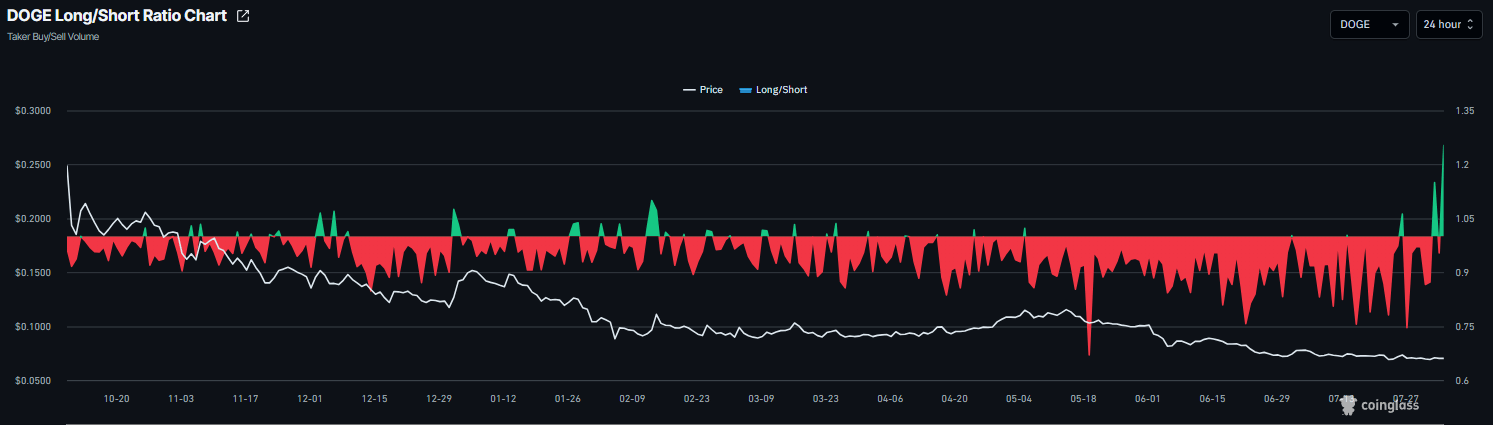Open the 24 hour interval selector

(x=1449, y=25)
